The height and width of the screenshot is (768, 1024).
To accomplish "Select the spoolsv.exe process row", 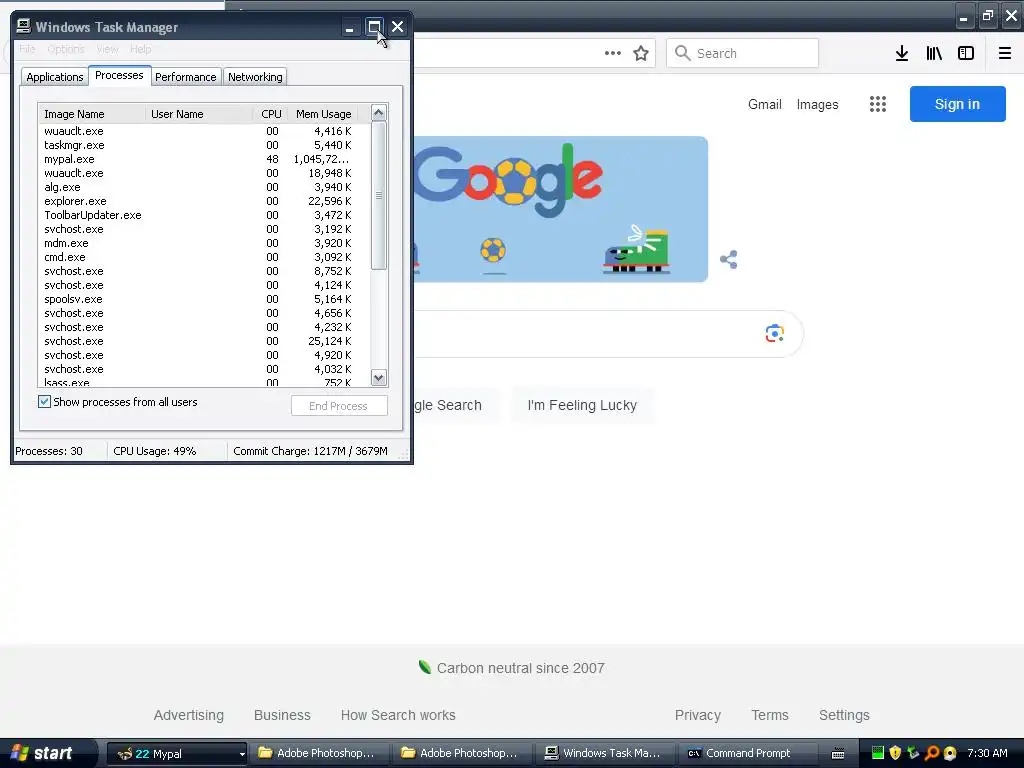I will (204, 299).
